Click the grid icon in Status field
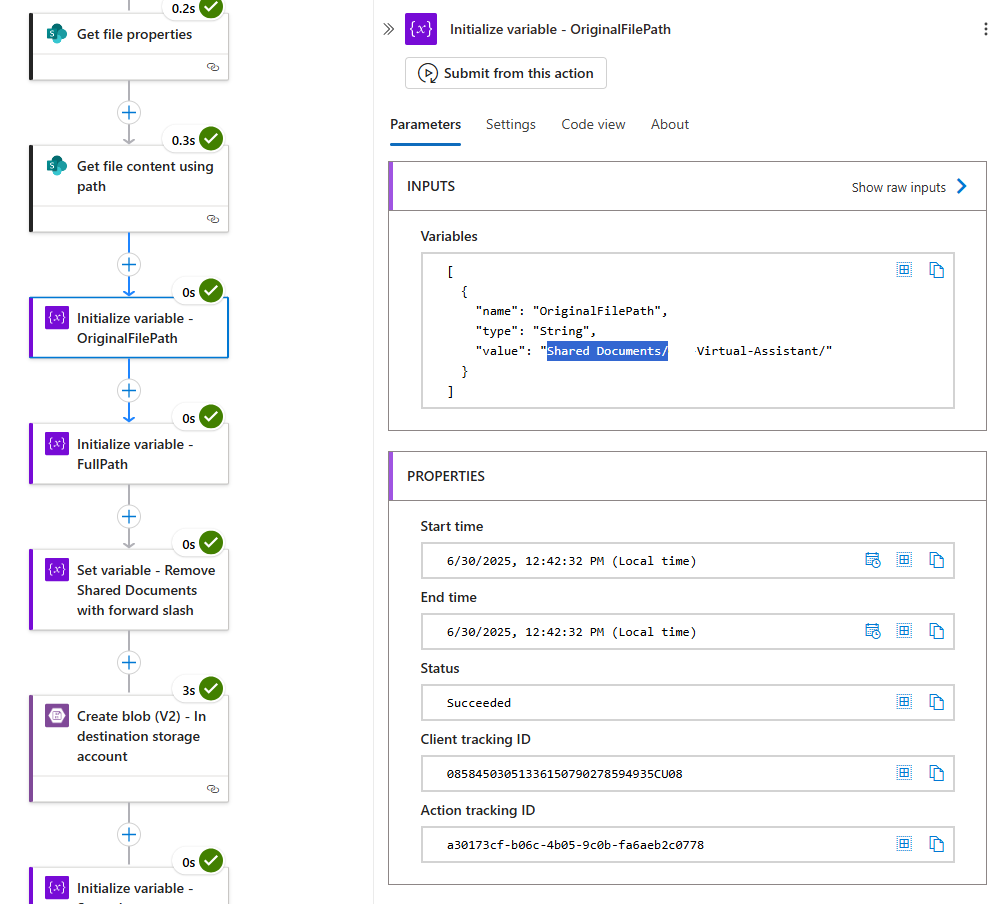The width and height of the screenshot is (1000, 904). click(904, 702)
